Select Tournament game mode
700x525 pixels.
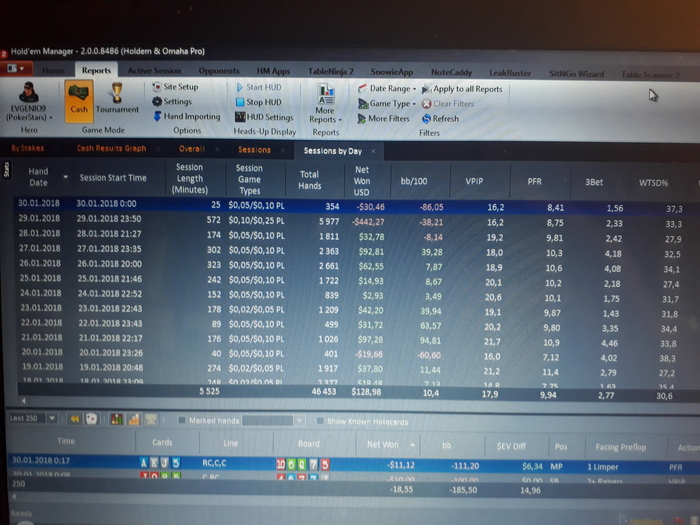click(117, 99)
